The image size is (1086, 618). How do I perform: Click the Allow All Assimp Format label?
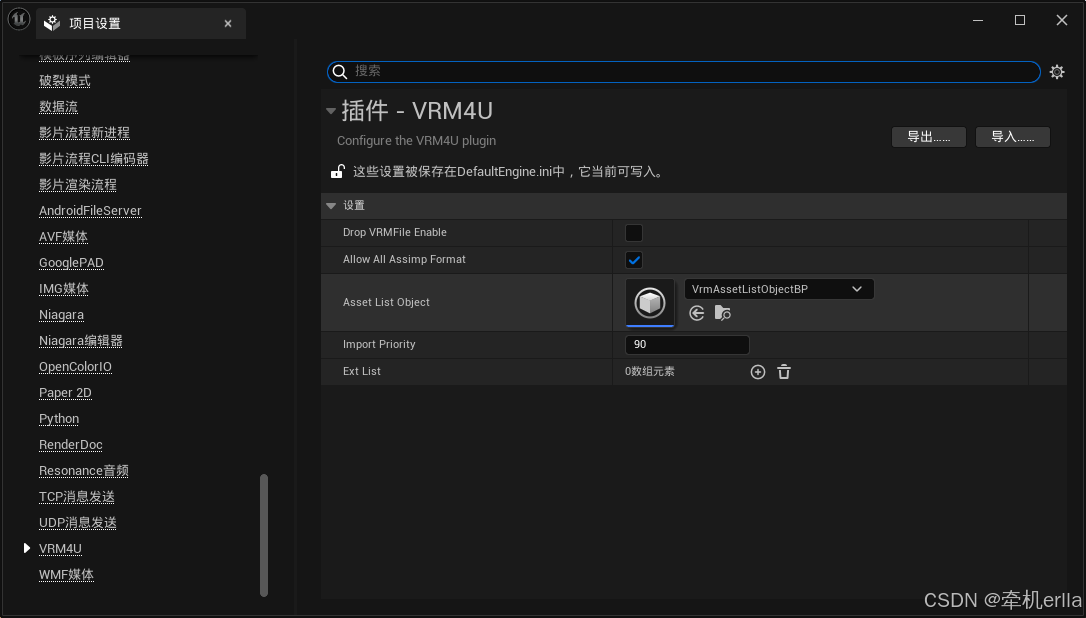pos(404,259)
